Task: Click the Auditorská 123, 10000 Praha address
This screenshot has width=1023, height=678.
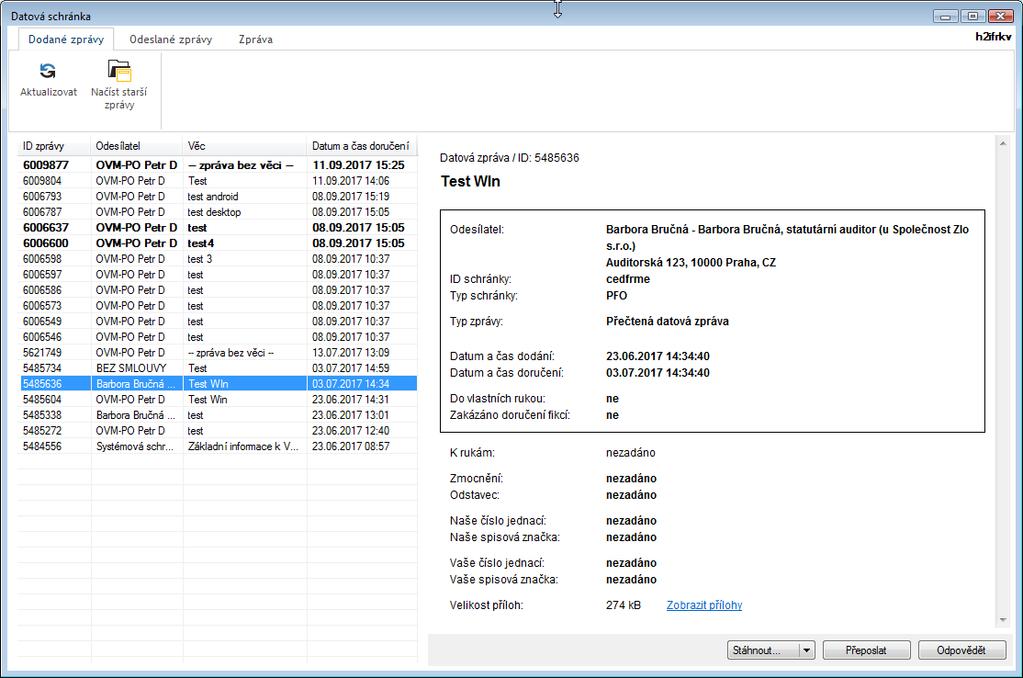Action: point(691,262)
